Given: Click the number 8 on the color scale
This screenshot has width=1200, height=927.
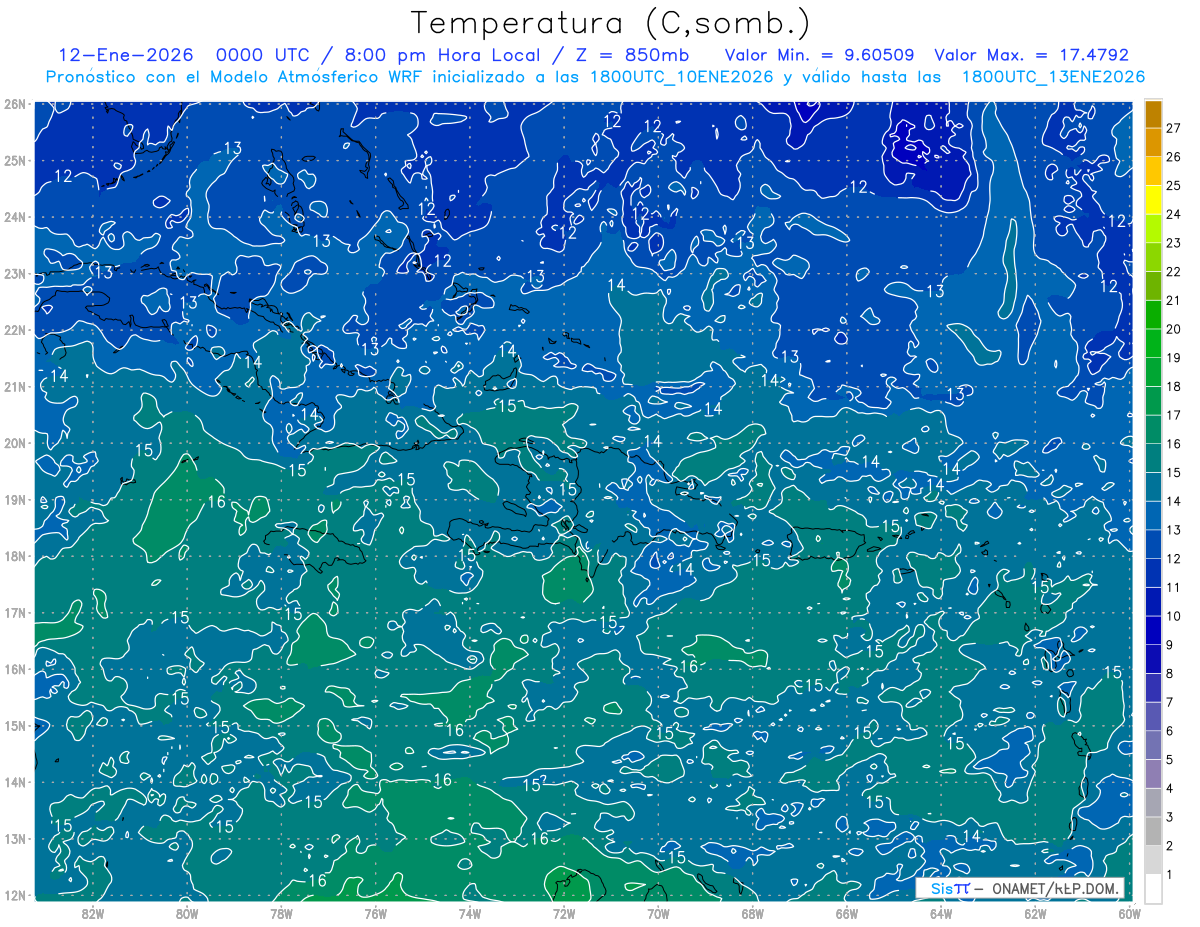Looking at the screenshot, I should pos(1170,674).
